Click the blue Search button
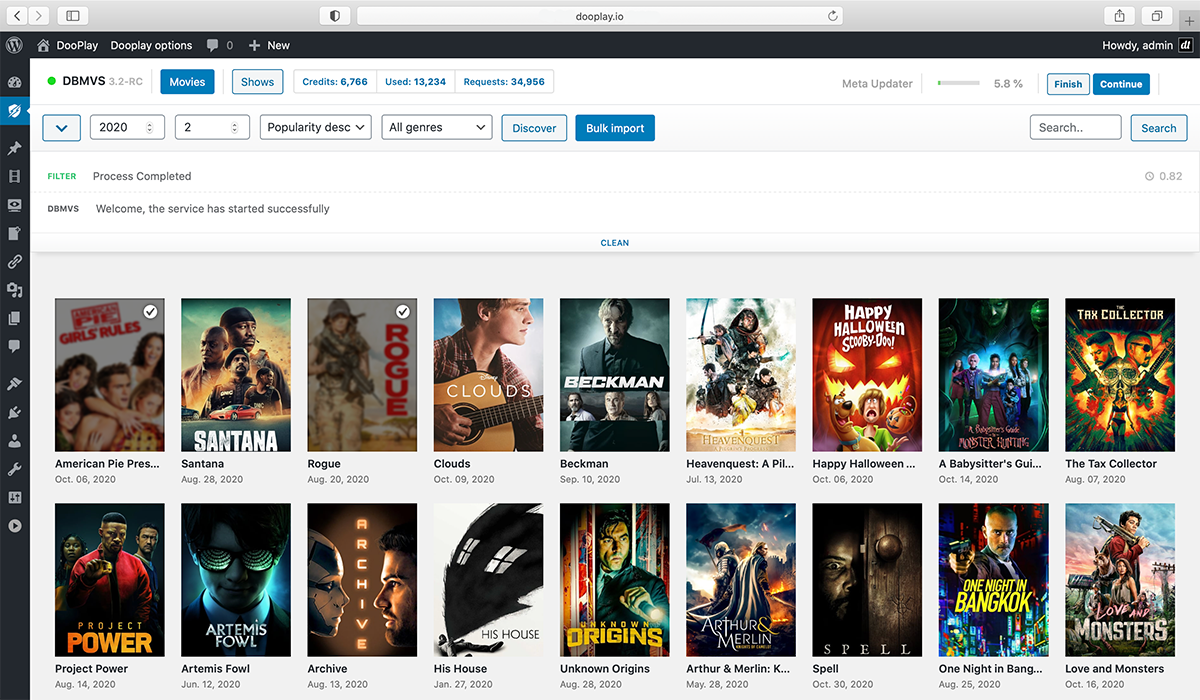Screen dimensions: 1200x700 pyautogui.click(x=1158, y=128)
